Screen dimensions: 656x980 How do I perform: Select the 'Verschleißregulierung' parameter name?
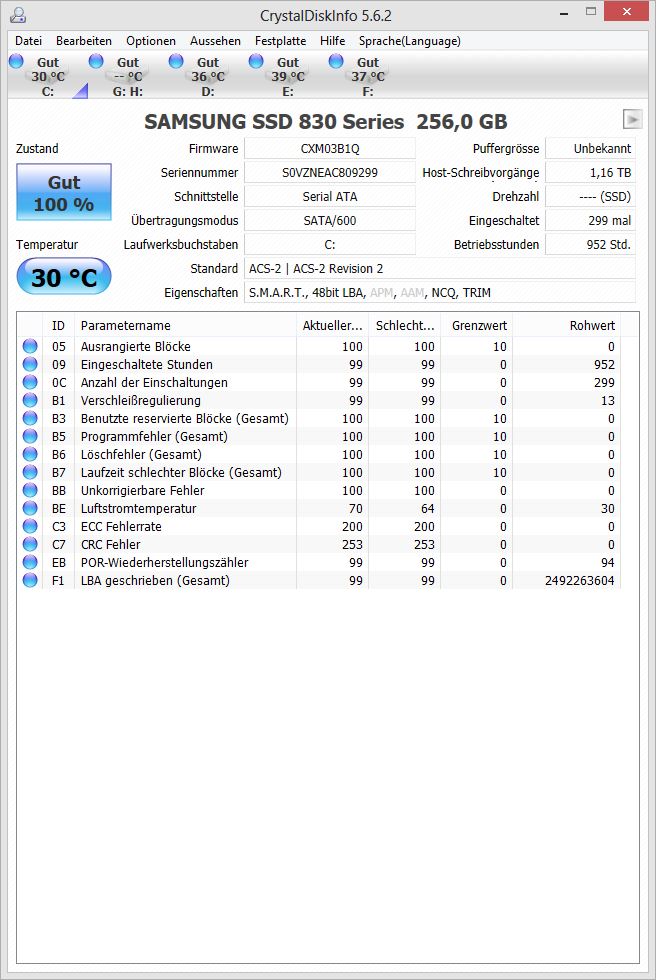[x=141, y=401]
